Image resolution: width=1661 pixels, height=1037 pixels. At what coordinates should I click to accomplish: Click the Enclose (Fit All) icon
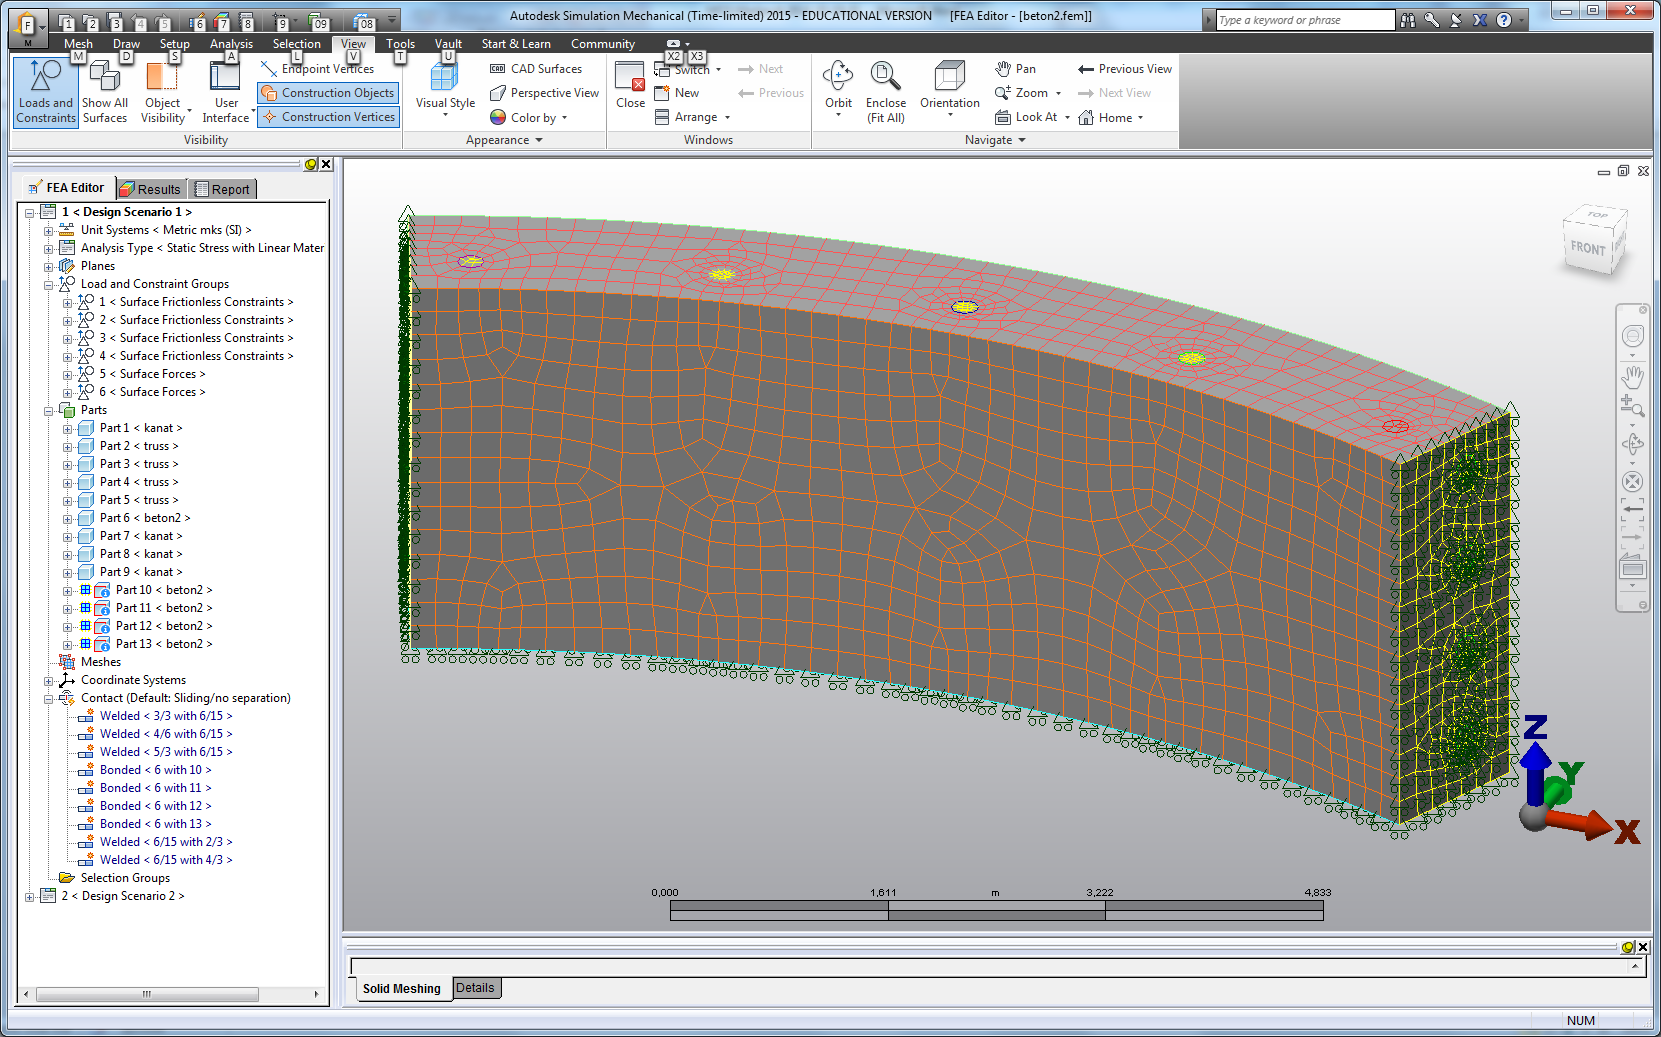tap(885, 77)
